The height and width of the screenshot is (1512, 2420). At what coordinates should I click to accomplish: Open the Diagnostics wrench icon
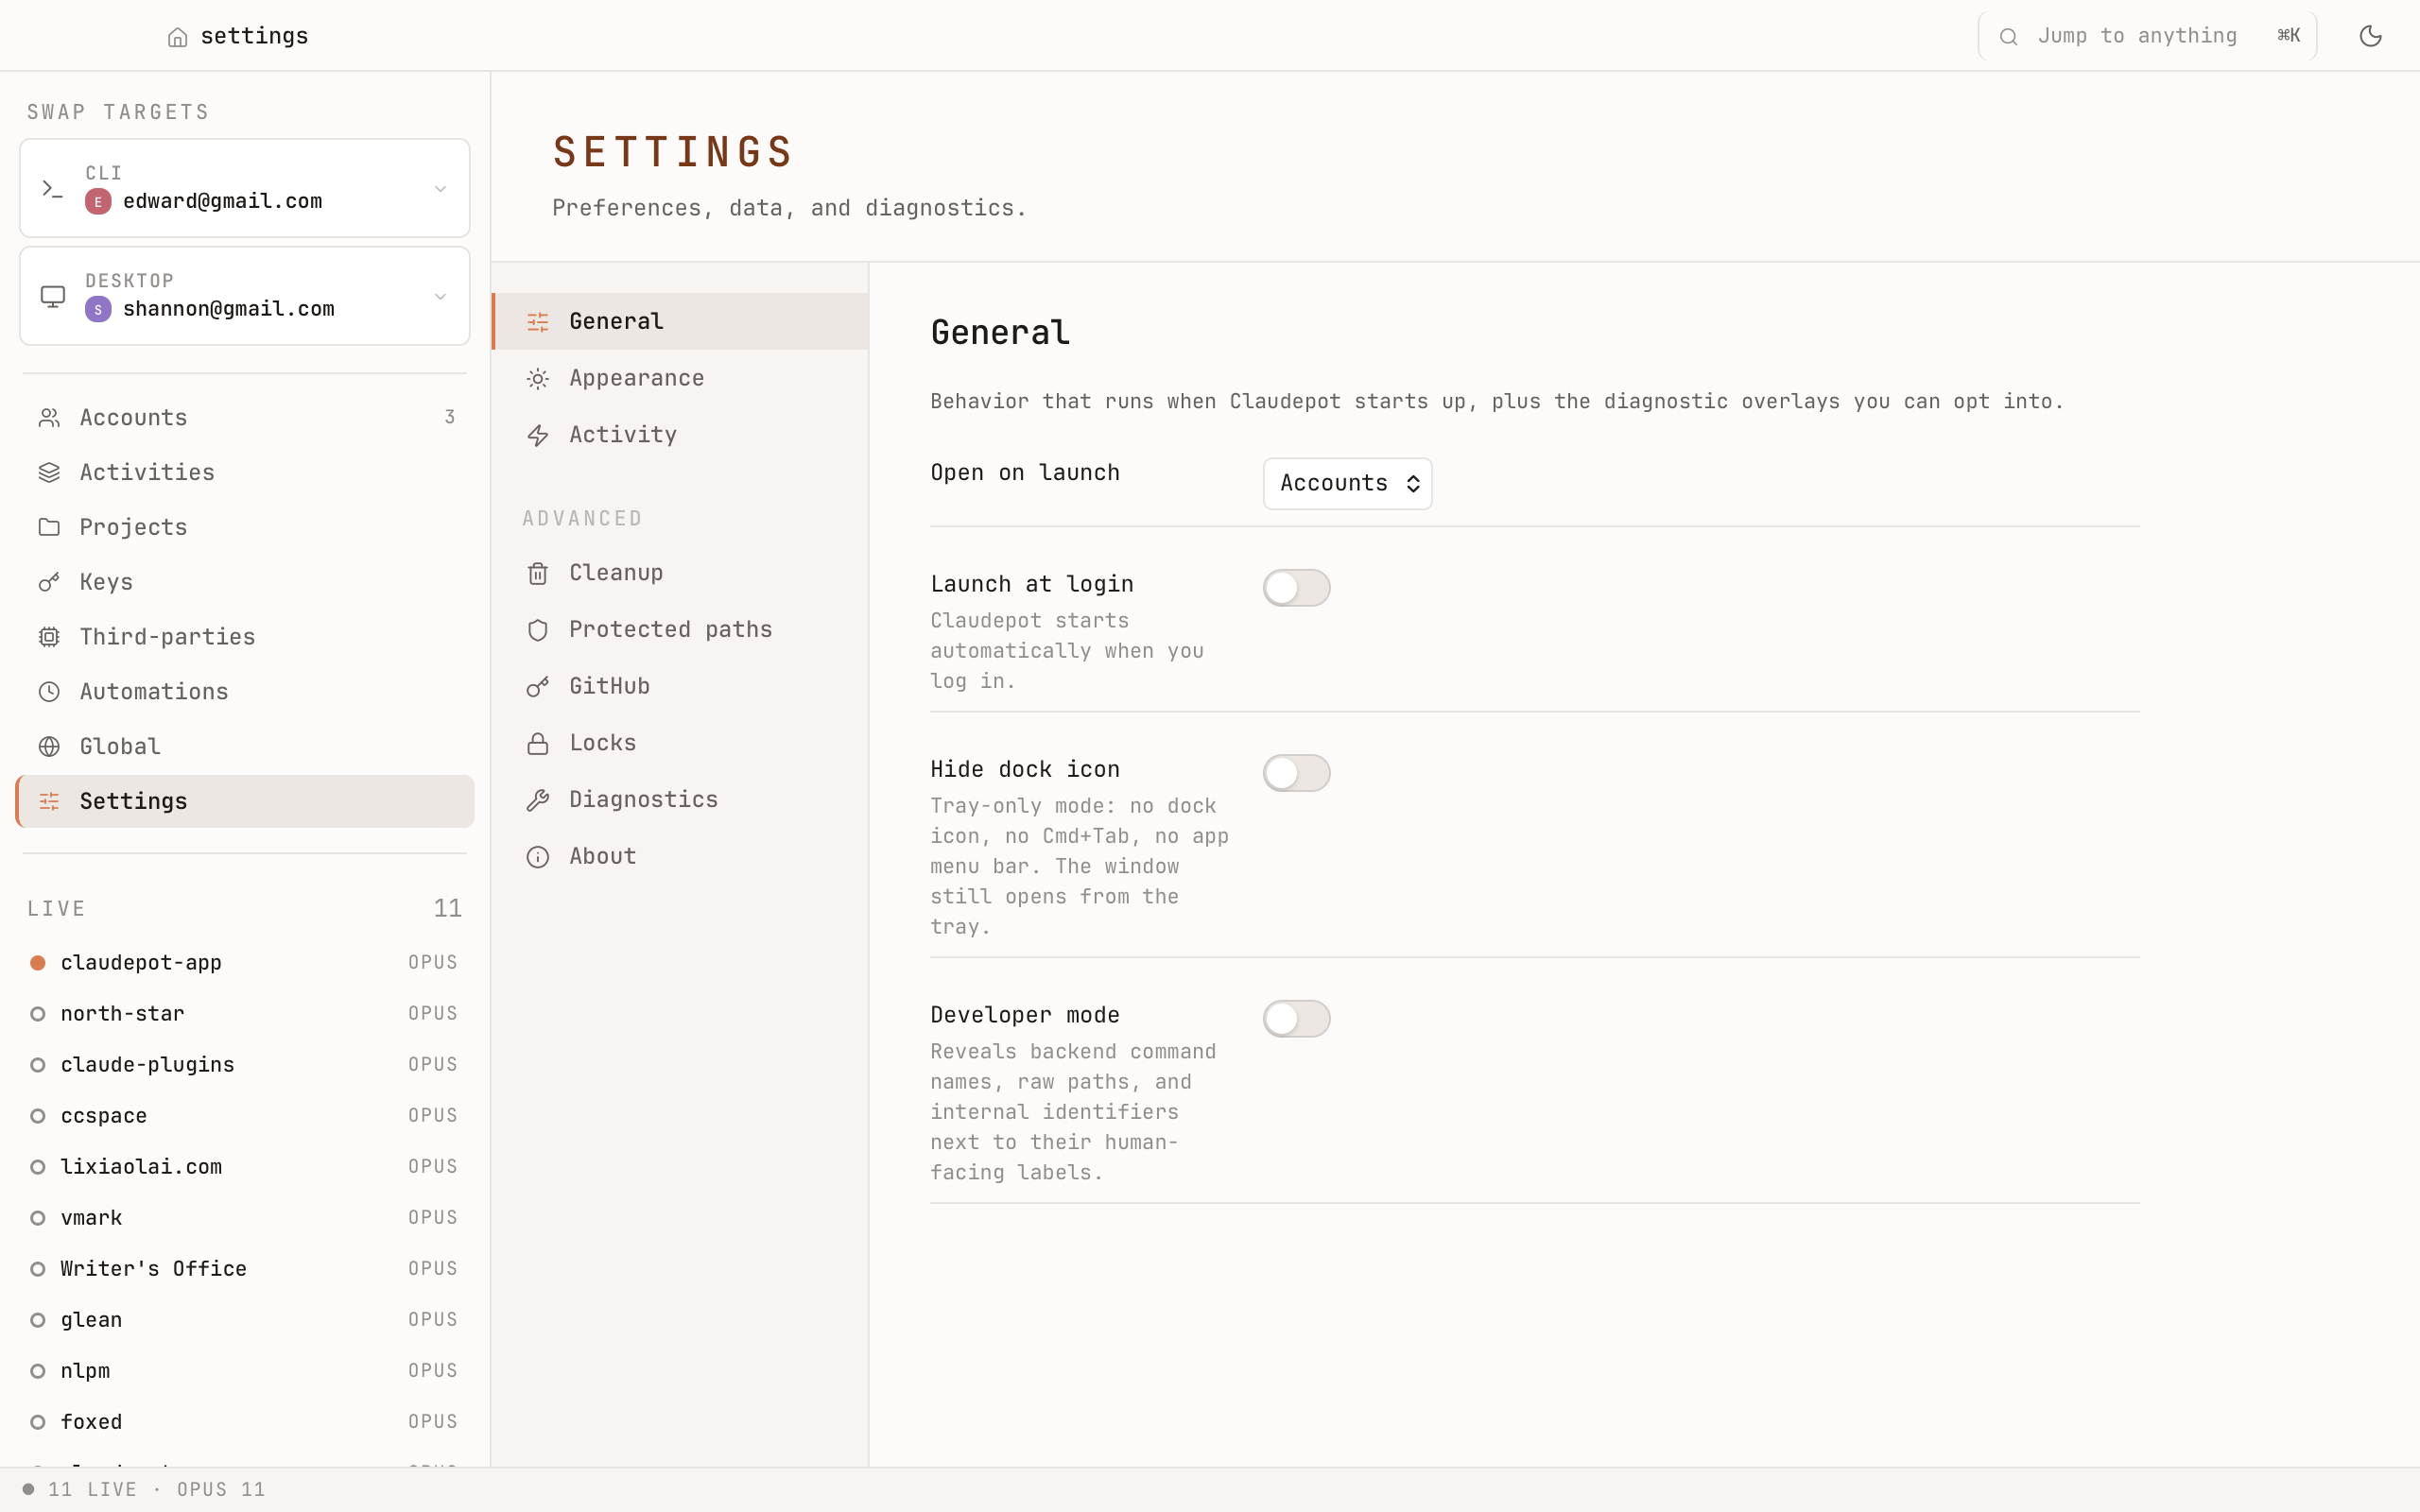pyautogui.click(x=537, y=799)
